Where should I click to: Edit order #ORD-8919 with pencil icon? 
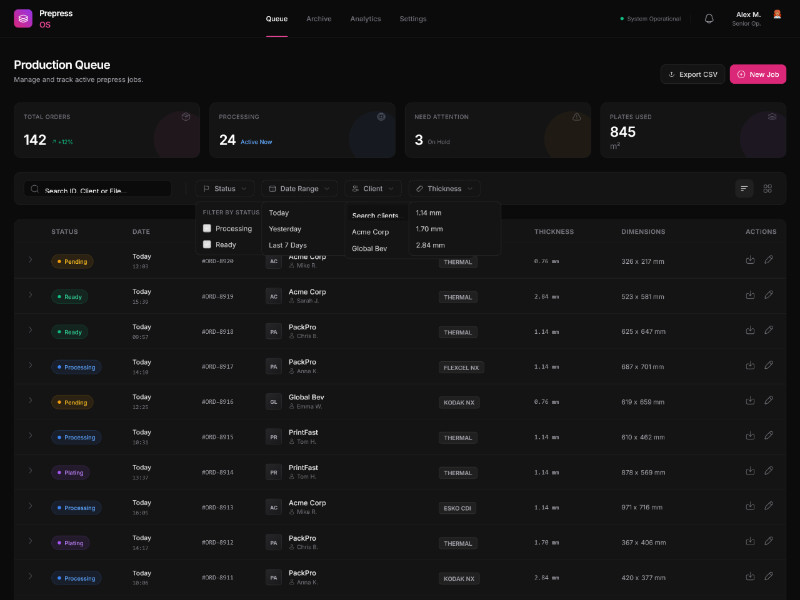point(769,296)
